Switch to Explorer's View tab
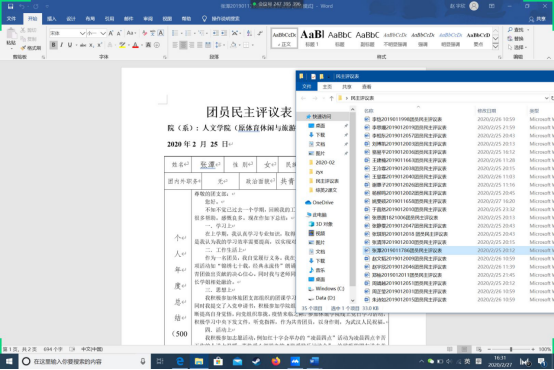This screenshot has height=370, width=554. (x=366, y=87)
